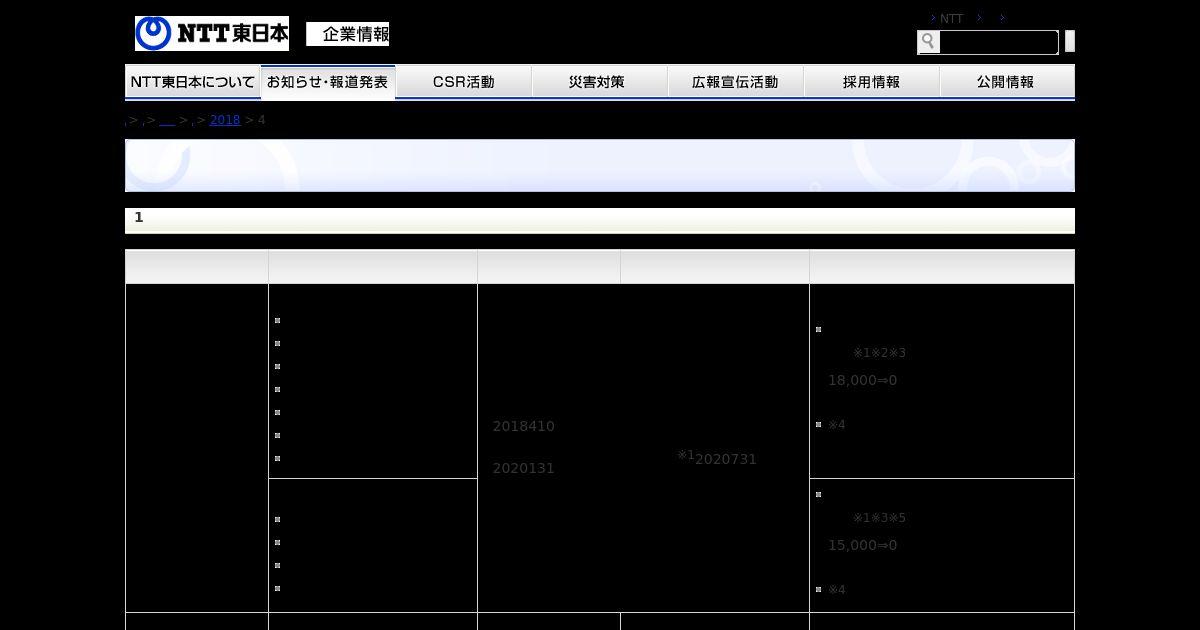Click the NTT東日本 logo
This screenshot has height=630, width=1200.
(212, 34)
